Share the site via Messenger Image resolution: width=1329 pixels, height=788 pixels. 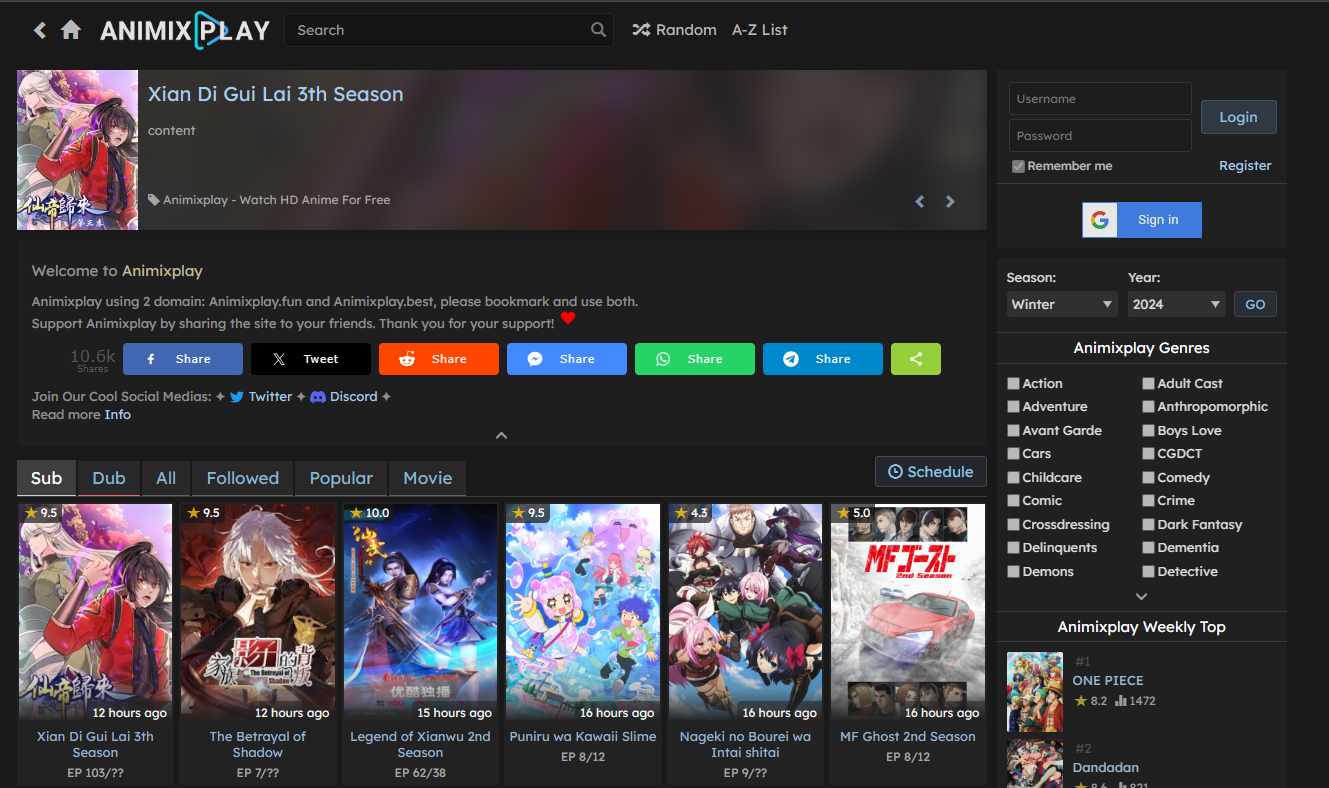click(x=567, y=359)
